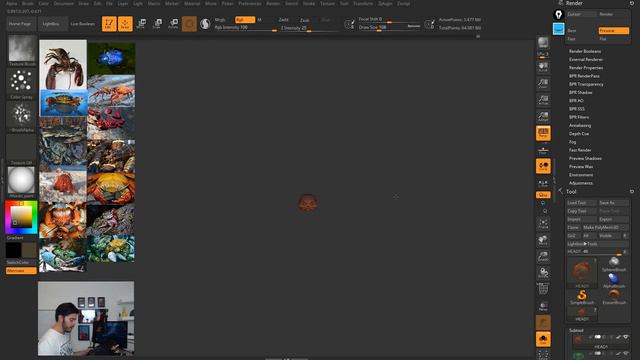
Task: Pick a color in the color picker square
Action: point(21,217)
